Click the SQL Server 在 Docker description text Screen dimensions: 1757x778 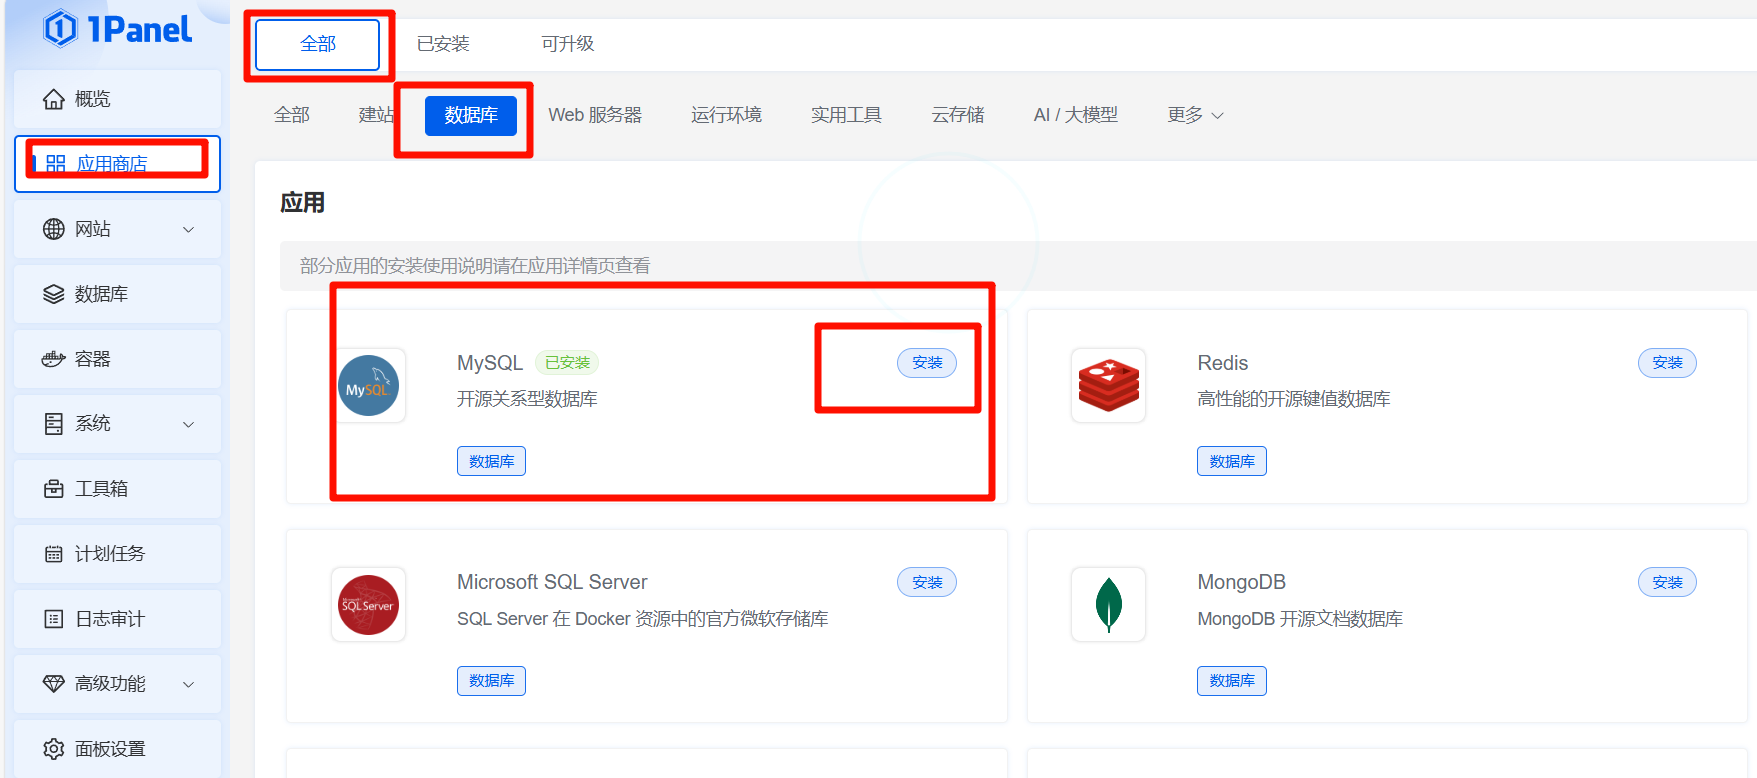click(643, 619)
